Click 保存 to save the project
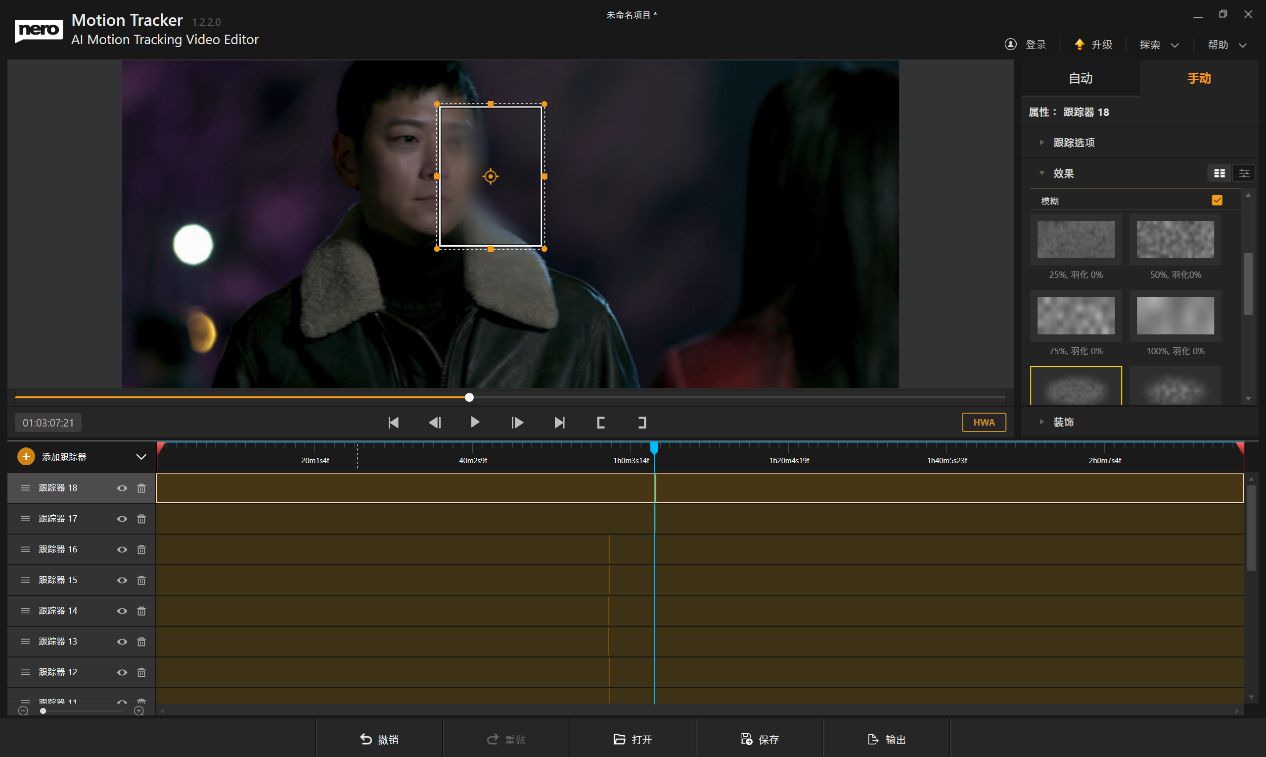This screenshot has width=1266, height=757. tap(760, 740)
